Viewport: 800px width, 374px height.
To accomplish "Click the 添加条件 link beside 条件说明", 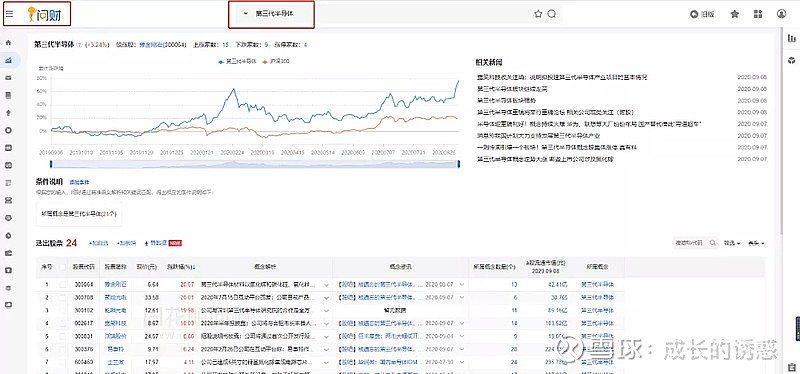I will click(79, 182).
